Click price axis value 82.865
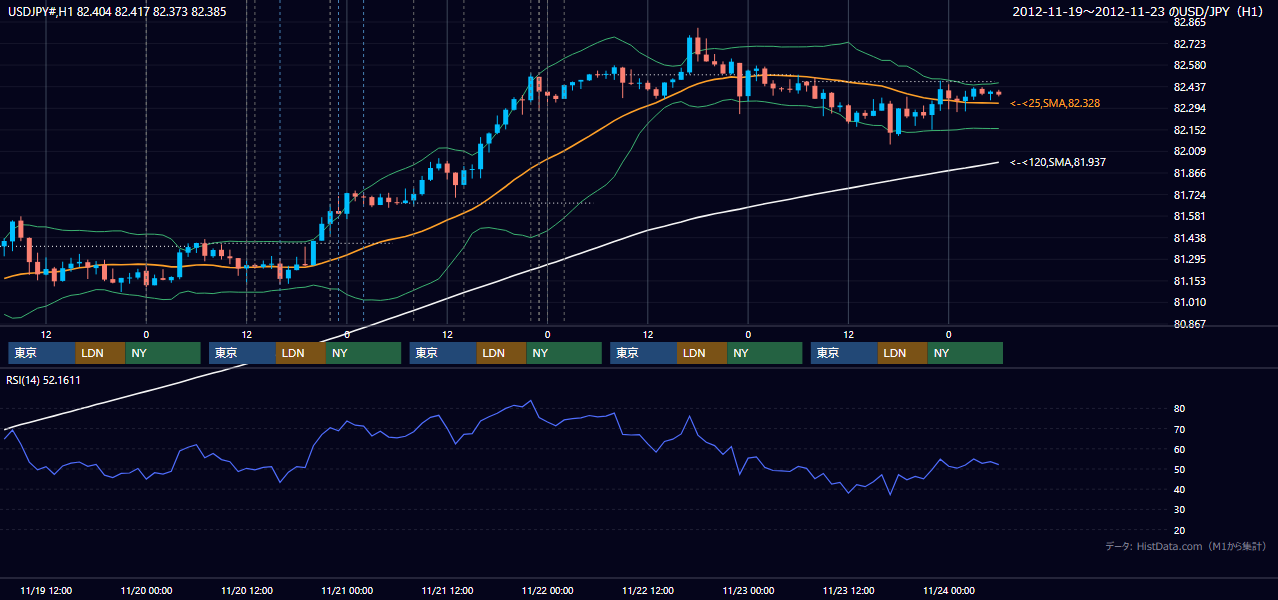 [x=1190, y=22]
